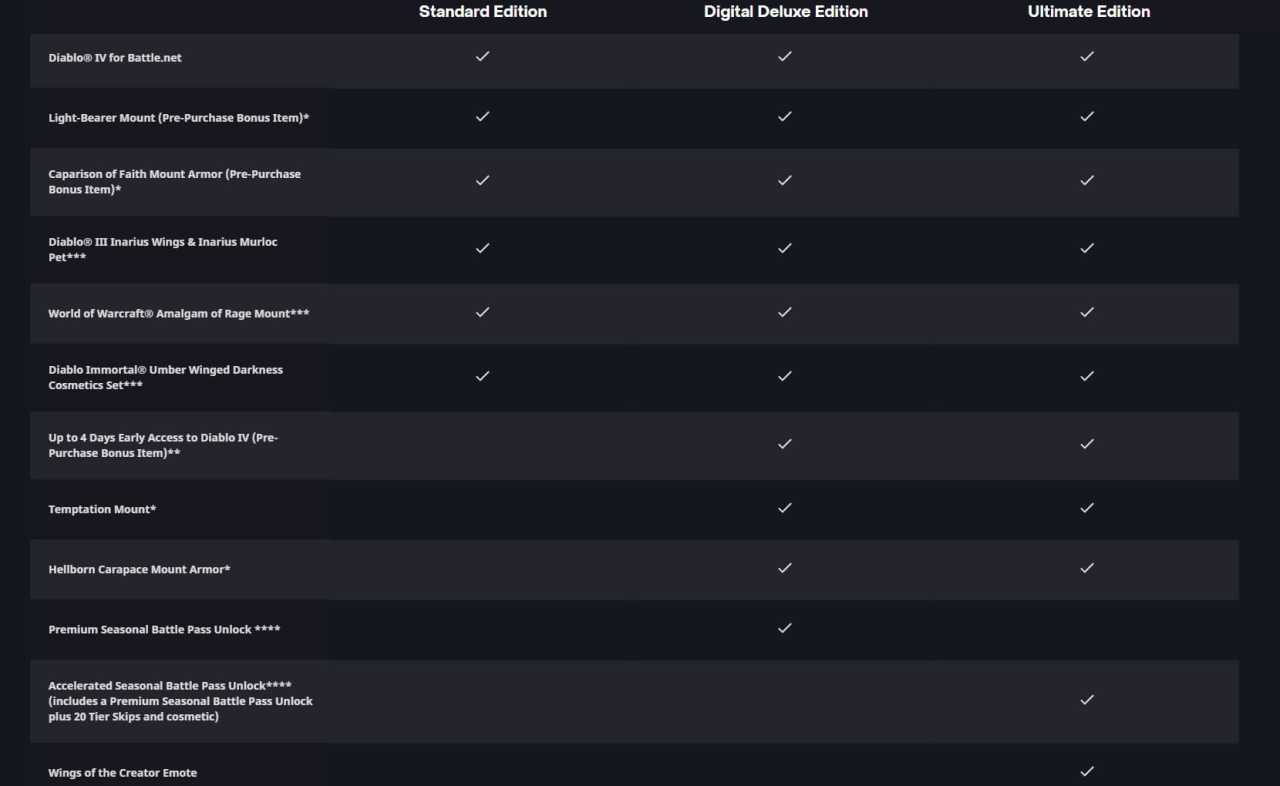1280x786 pixels.
Task: Click Ultimate checkmark for Wings of the Creator Emote
Action: coord(1087,772)
